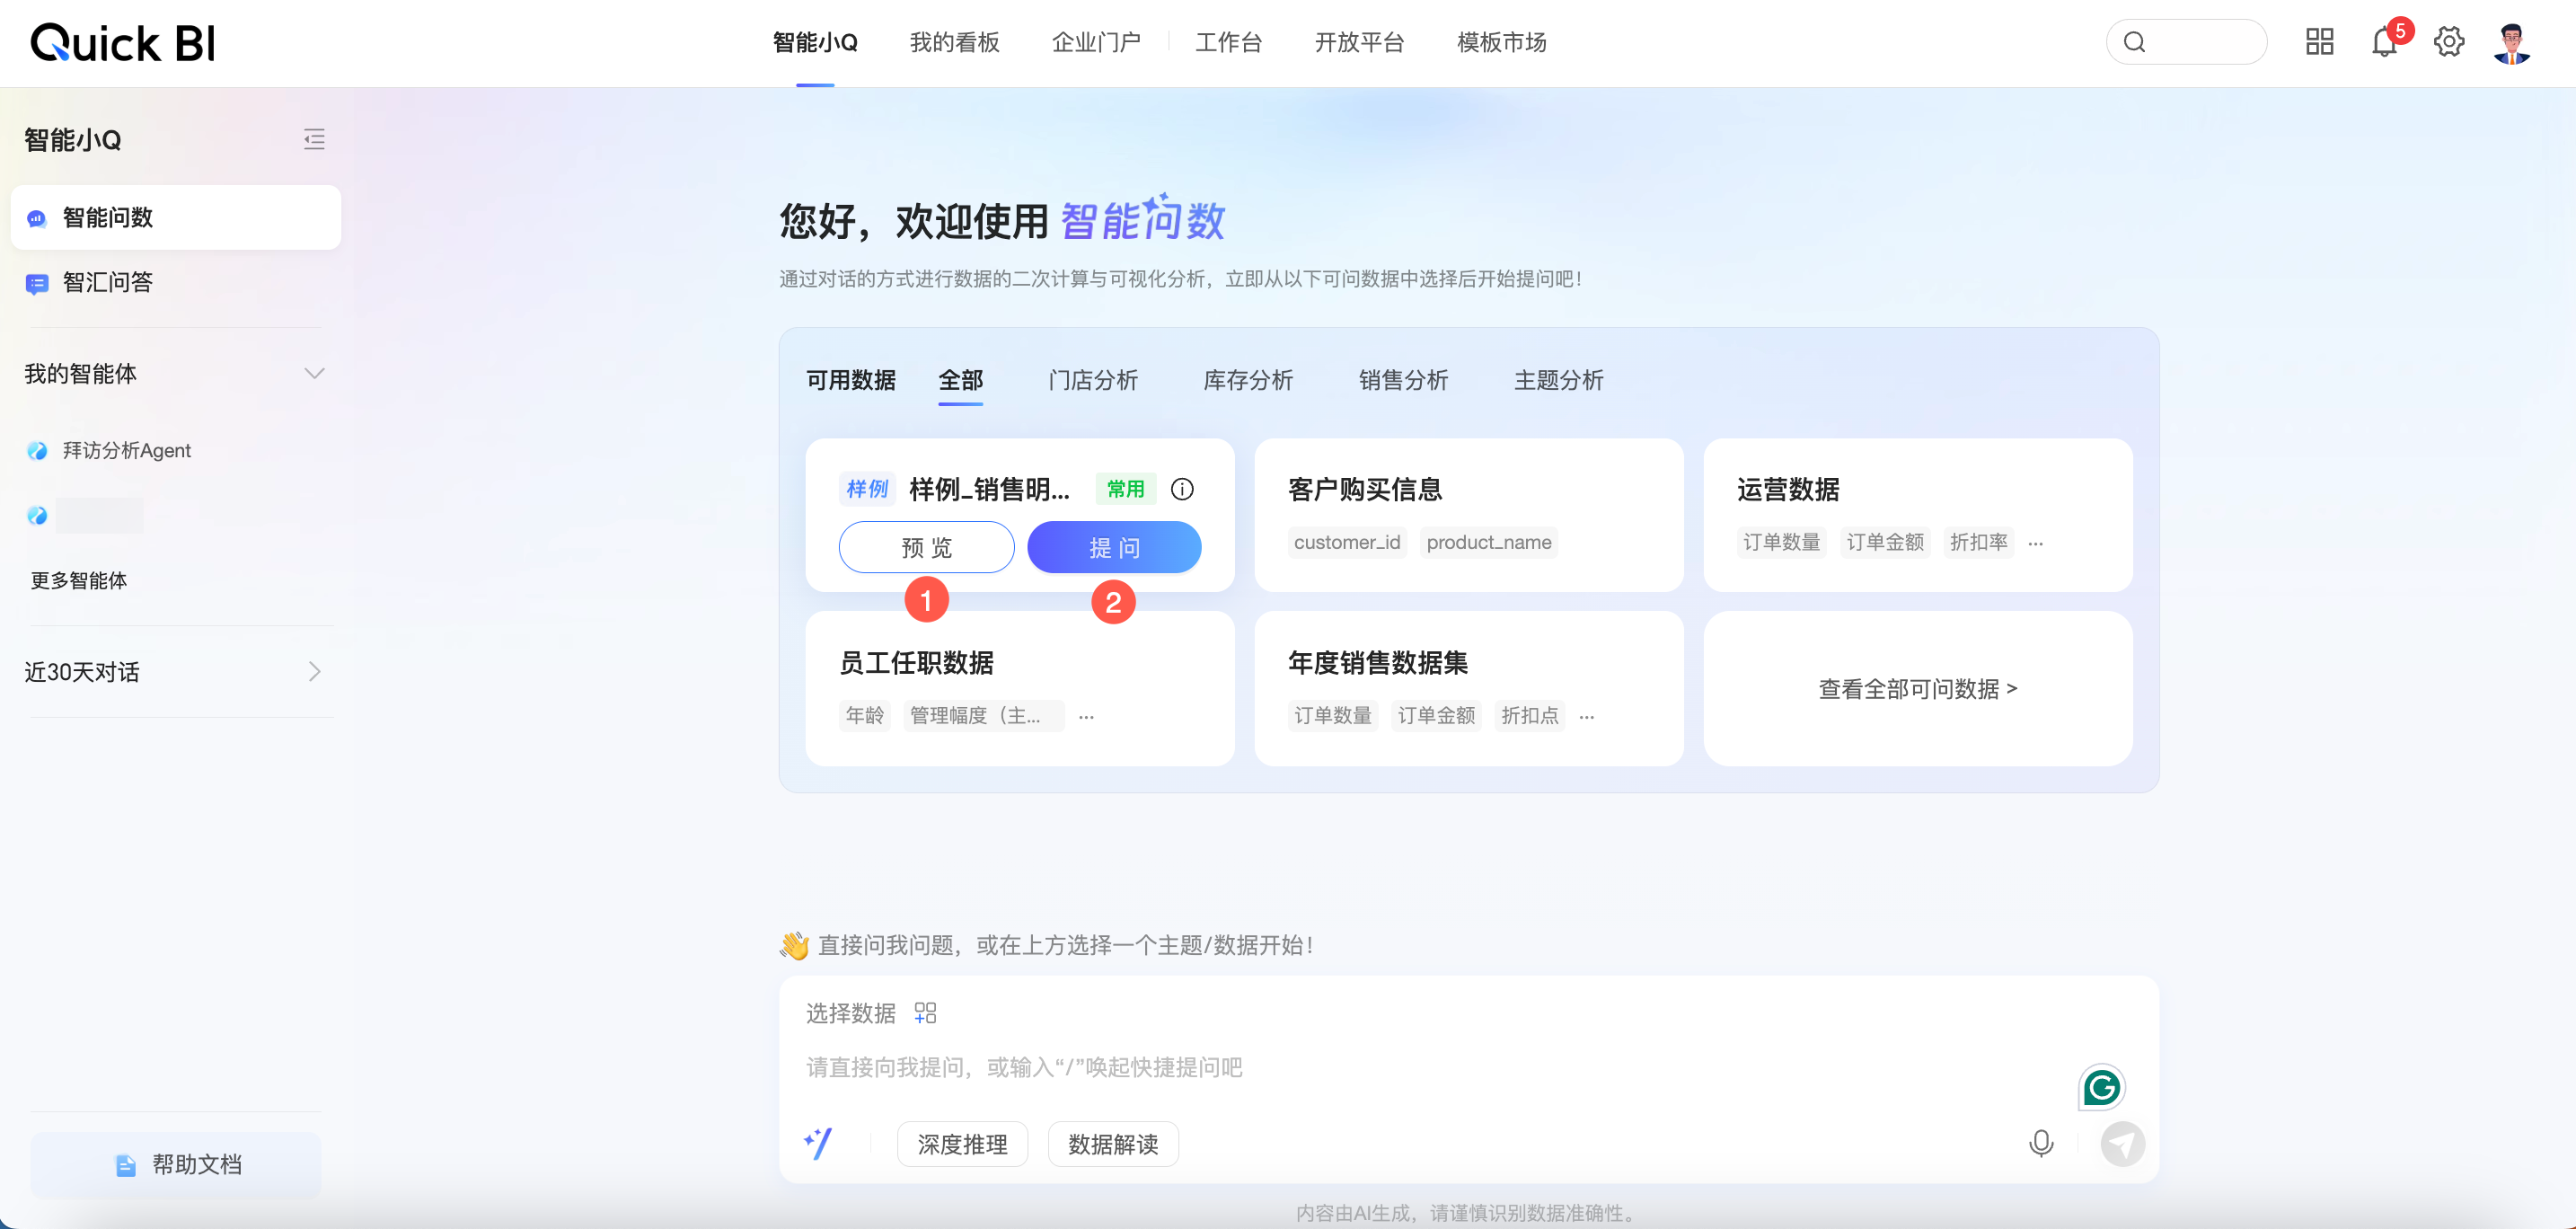This screenshot has width=2576, height=1229.
Task: Click the sparkle slash quick-command icon
Action: pyautogui.click(x=818, y=1143)
